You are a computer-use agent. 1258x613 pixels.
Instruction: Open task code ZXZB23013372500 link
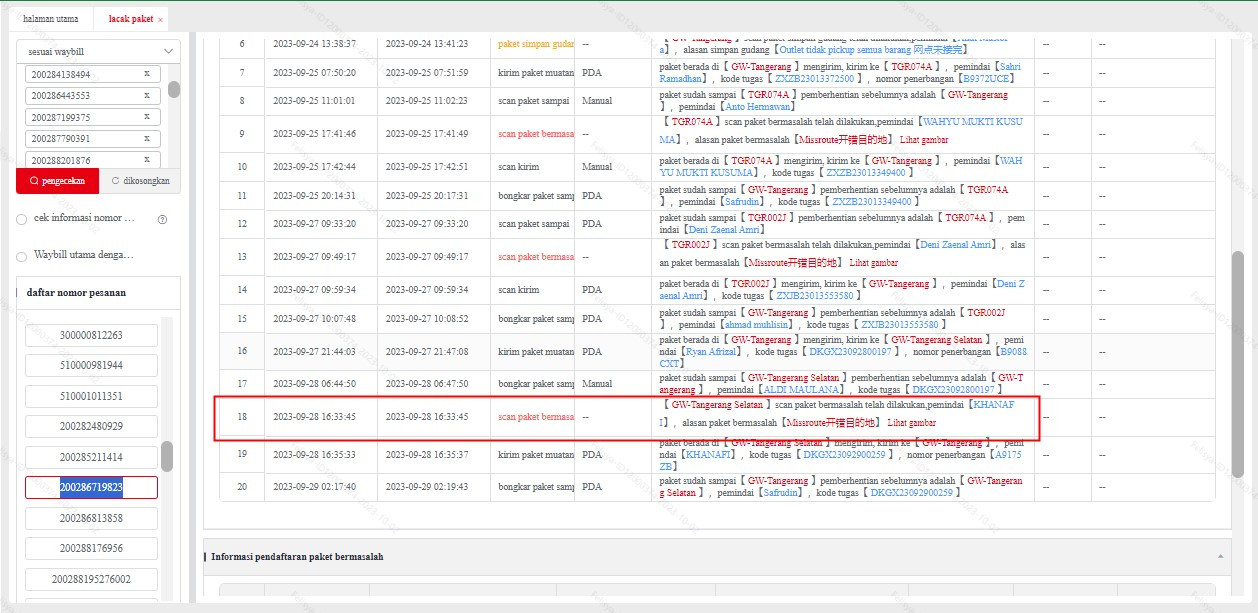pyautogui.click(x=814, y=78)
